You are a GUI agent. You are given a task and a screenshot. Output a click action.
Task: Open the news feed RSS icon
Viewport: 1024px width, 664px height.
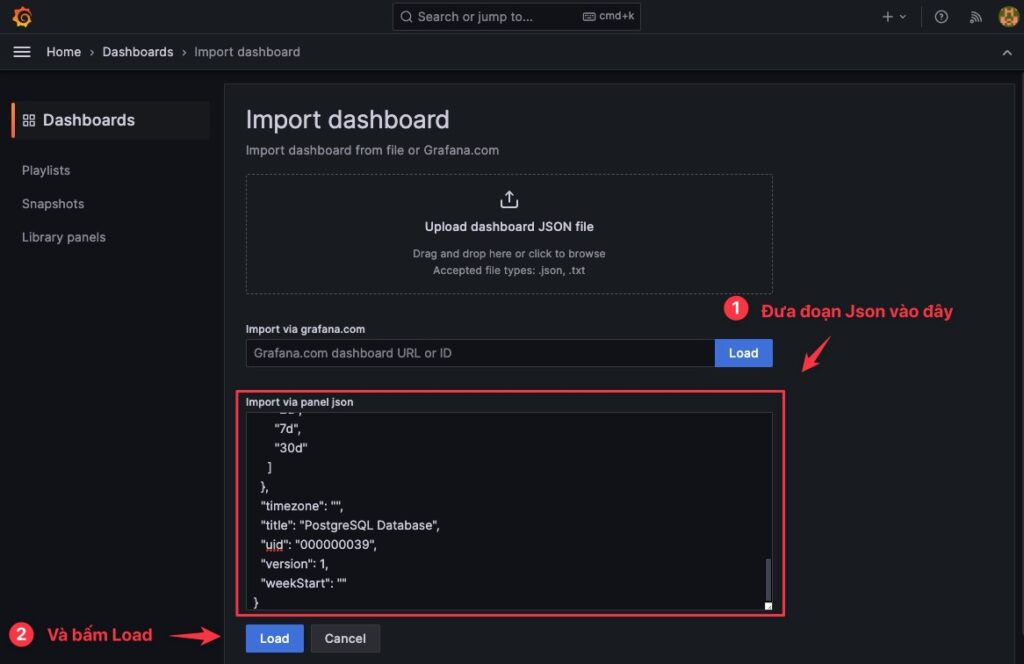[x=976, y=17]
